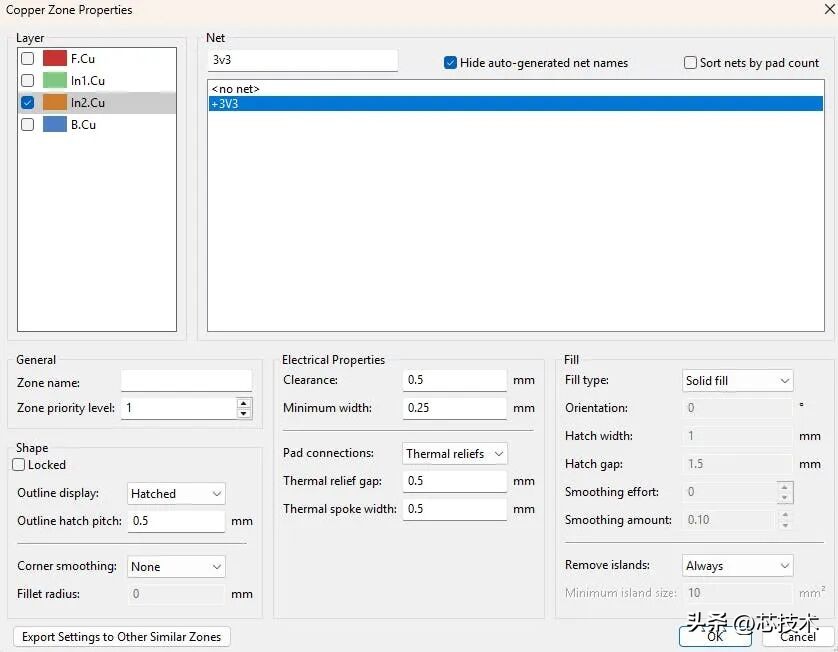This screenshot has height=652, width=838.
Task: Click the Cancel button
Action: pyautogui.click(x=797, y=637)
